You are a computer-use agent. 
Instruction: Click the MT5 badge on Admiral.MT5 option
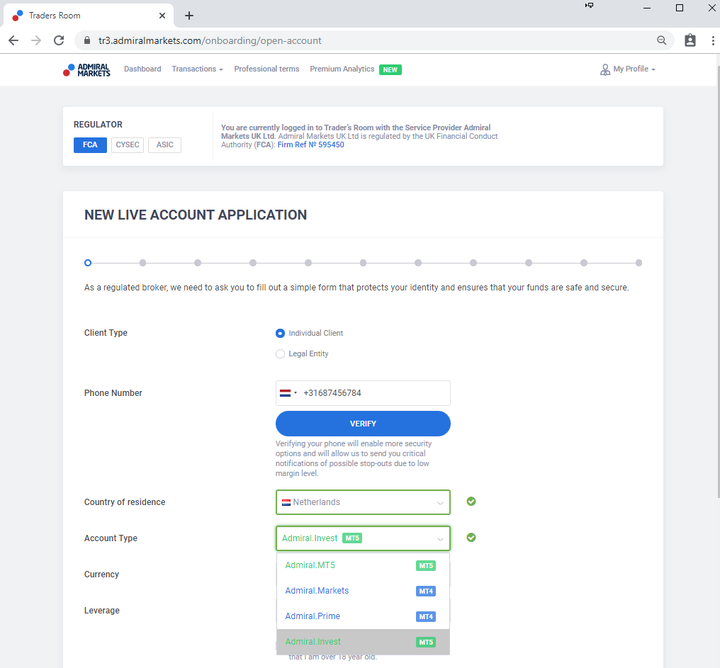pos(426,566)
